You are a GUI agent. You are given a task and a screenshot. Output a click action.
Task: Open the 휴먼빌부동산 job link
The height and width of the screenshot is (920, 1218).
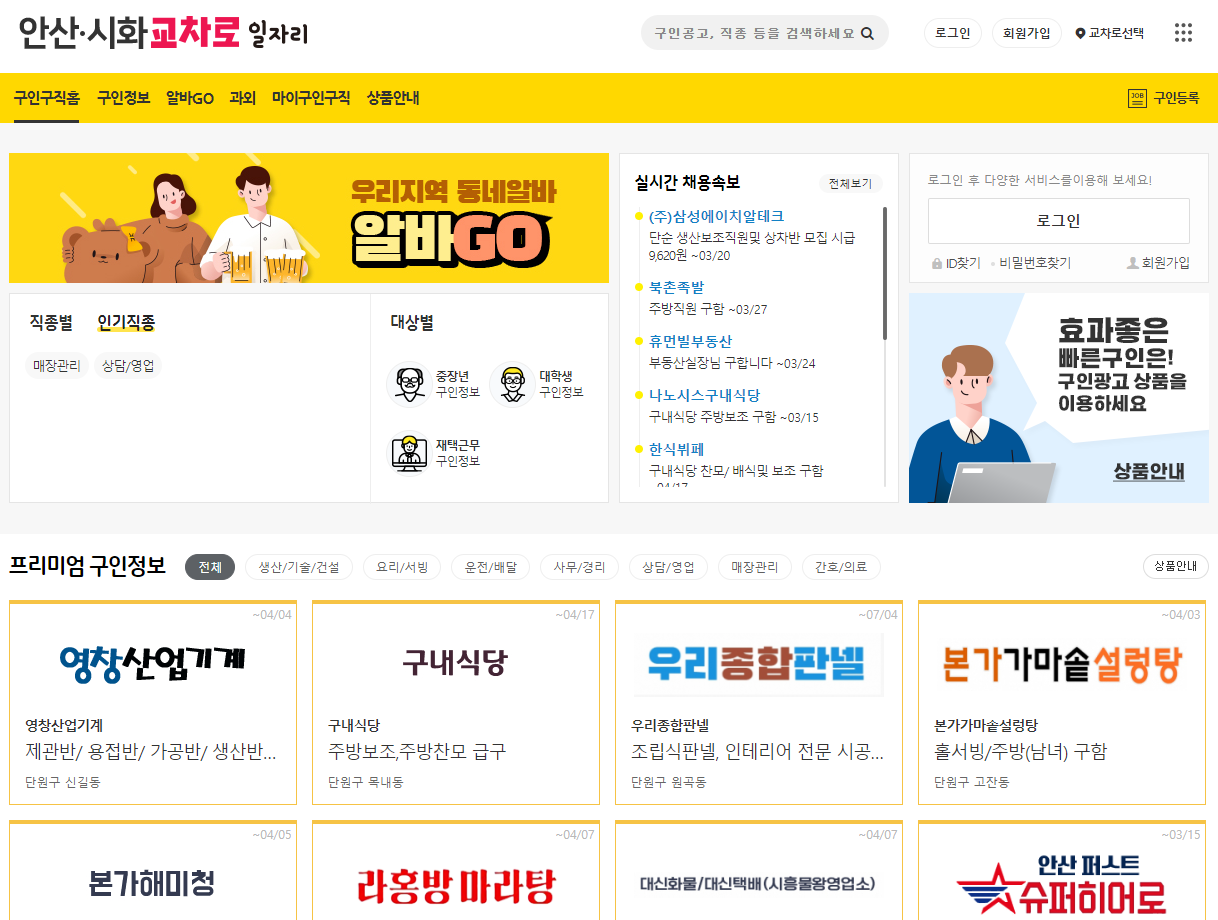tap(690, 341)
